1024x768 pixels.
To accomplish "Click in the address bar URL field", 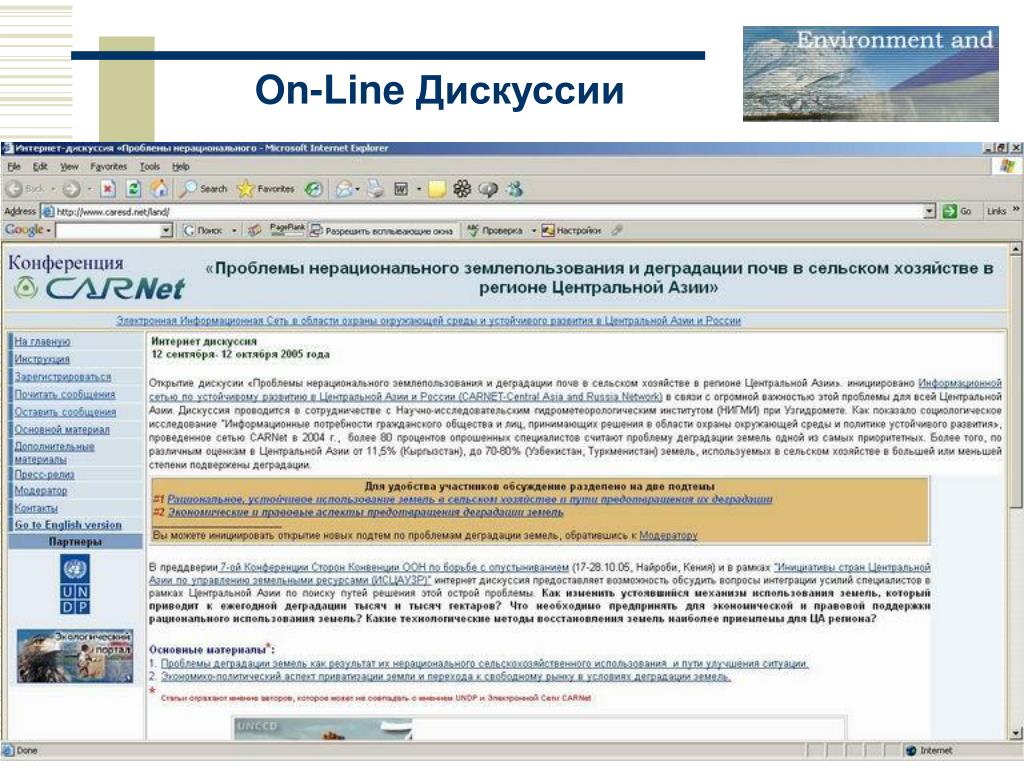I will point(483,212).
